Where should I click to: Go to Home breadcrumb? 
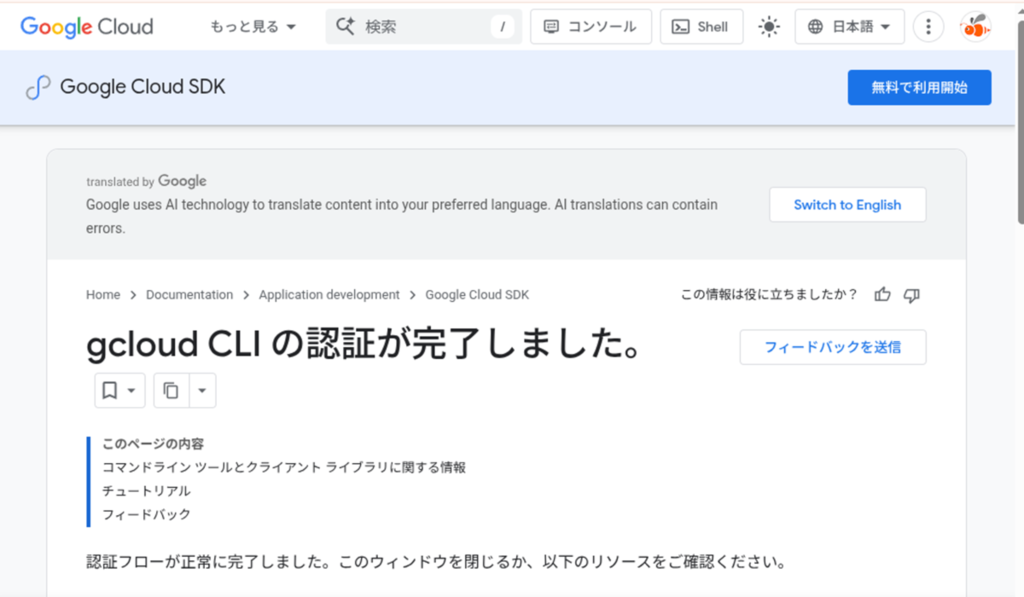coord(103,295)
